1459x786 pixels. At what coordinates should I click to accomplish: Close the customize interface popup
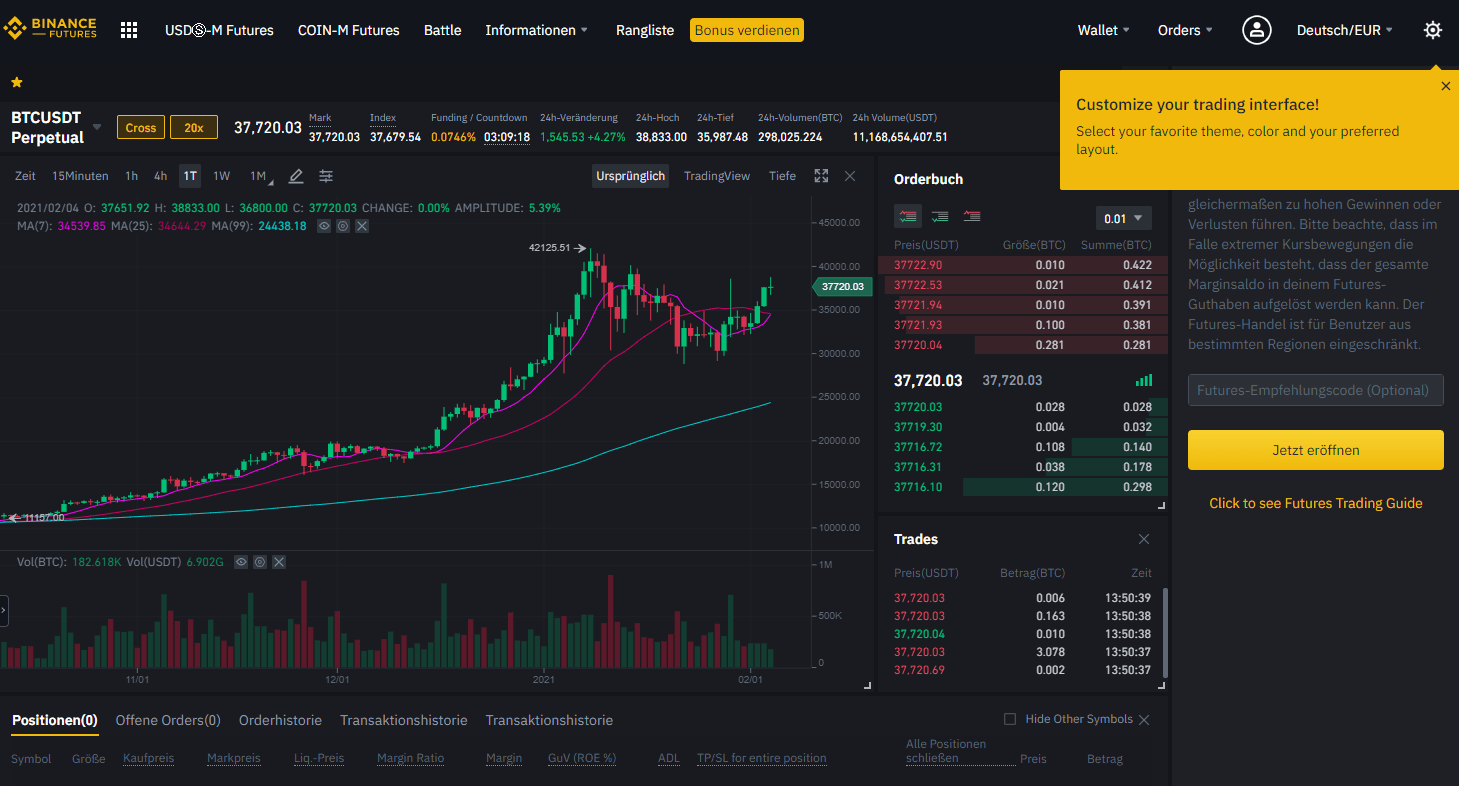[x=1445, y=86]
